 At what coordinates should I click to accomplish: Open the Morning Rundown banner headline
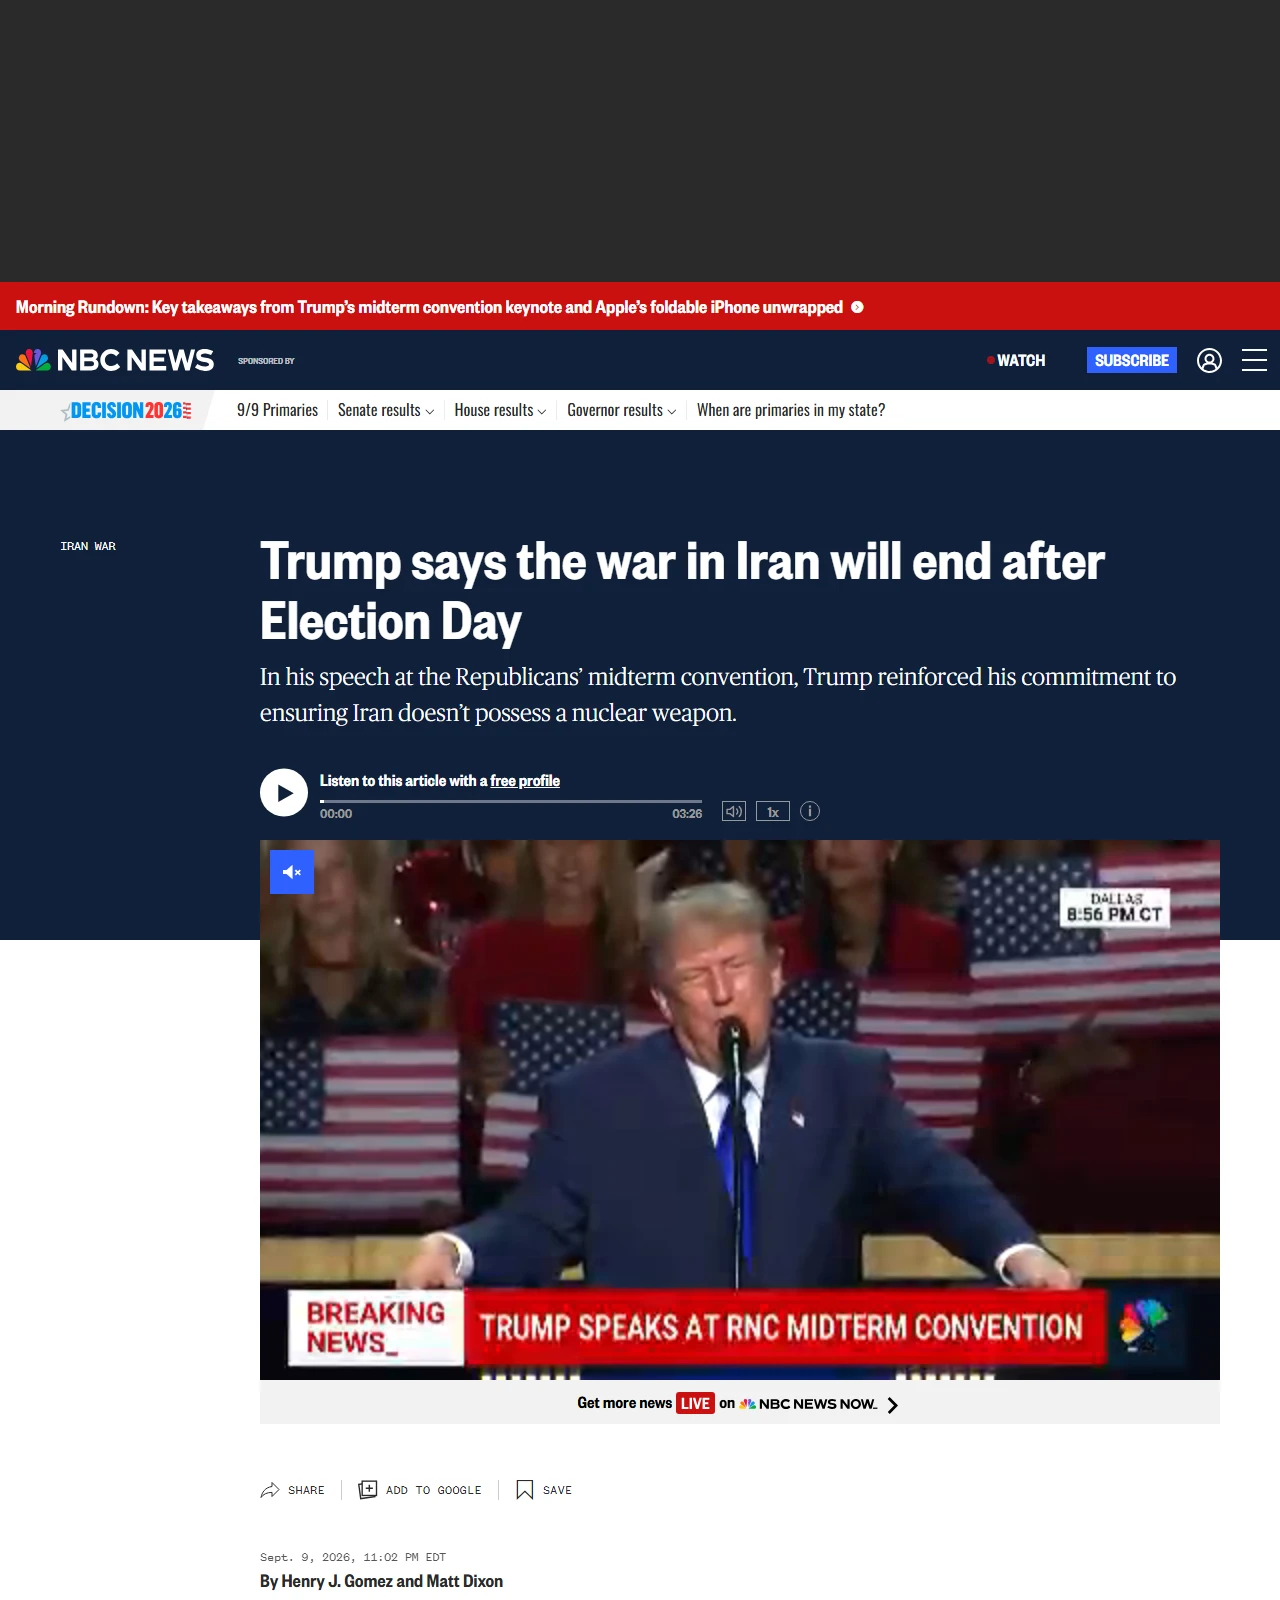[429, 307]
